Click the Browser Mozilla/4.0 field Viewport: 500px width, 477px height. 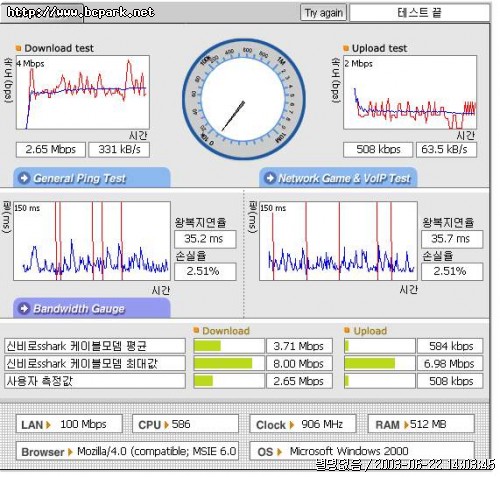point(127,451)
